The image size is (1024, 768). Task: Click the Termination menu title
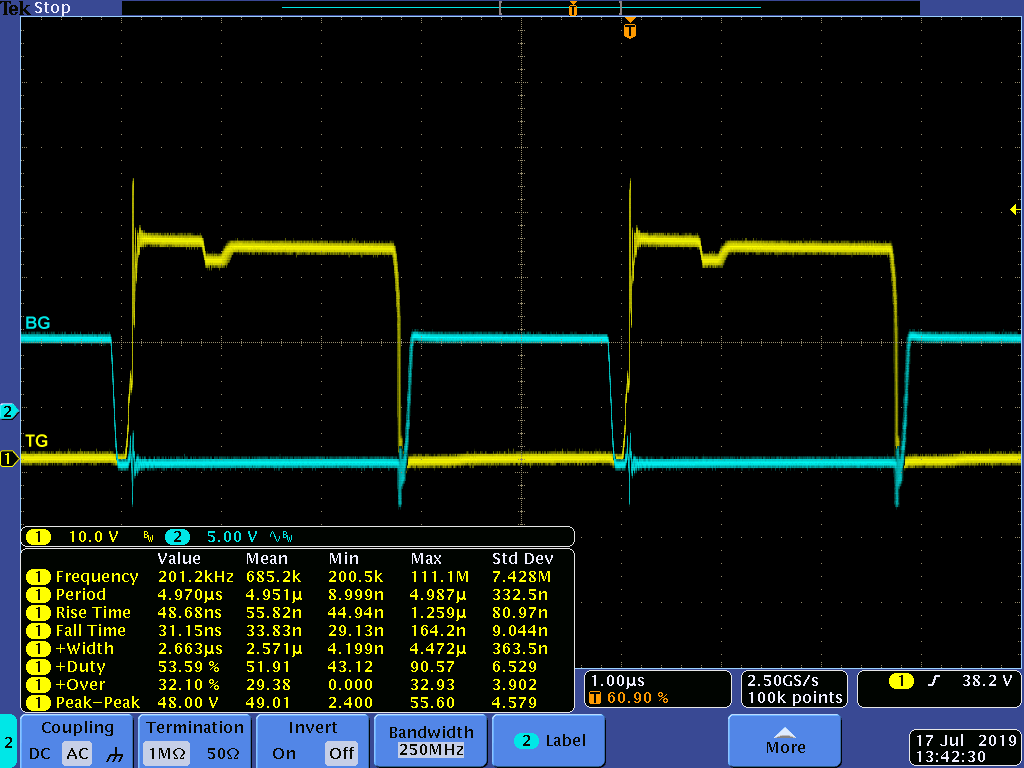pyautogui.click(x=195, y=728)
